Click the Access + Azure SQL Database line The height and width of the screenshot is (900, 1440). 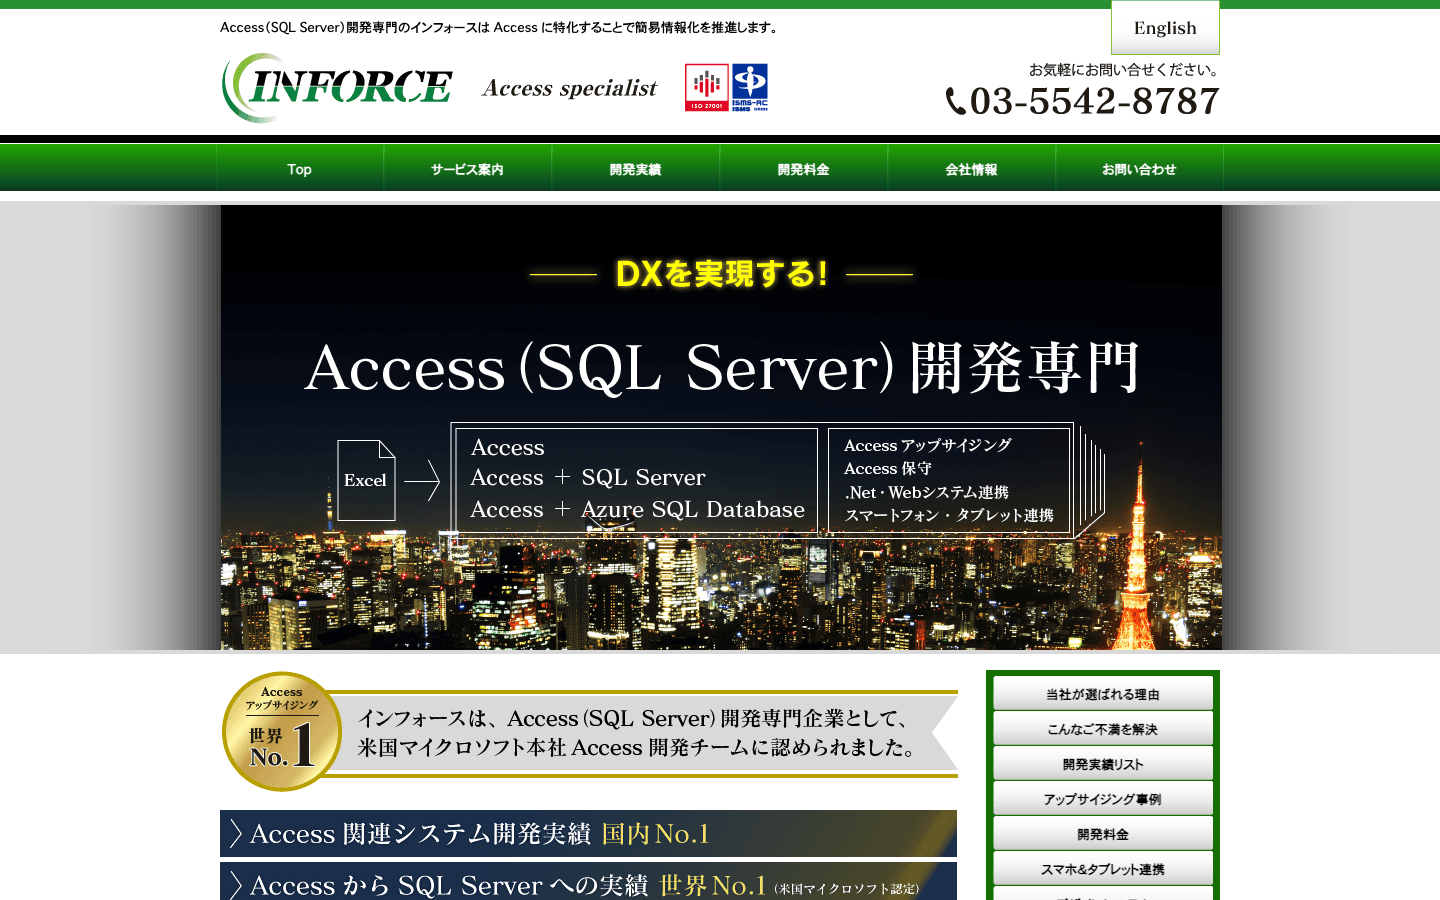(637, 509)
